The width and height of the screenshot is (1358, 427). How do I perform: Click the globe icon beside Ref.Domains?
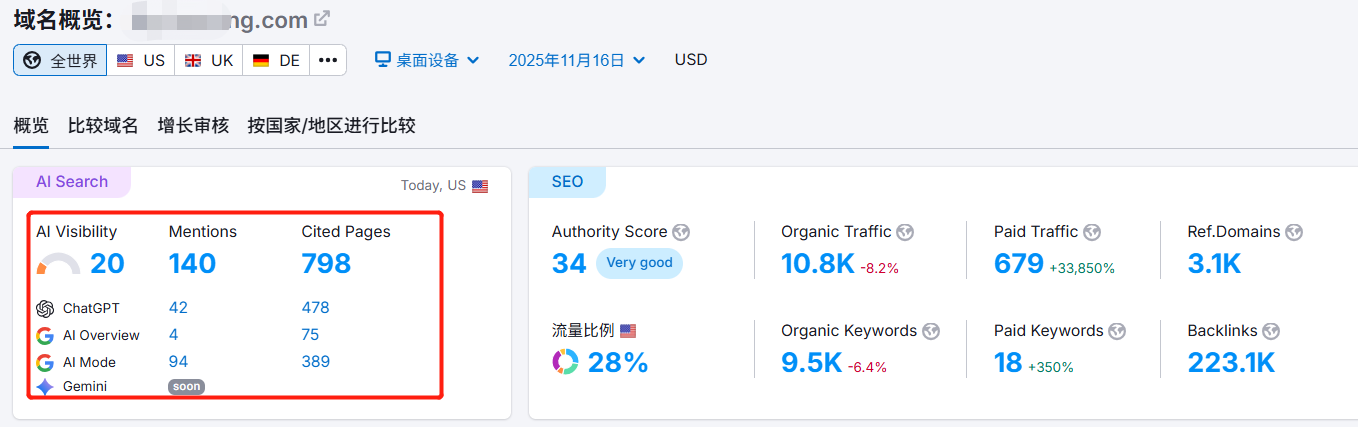(x=1294, y=232)
